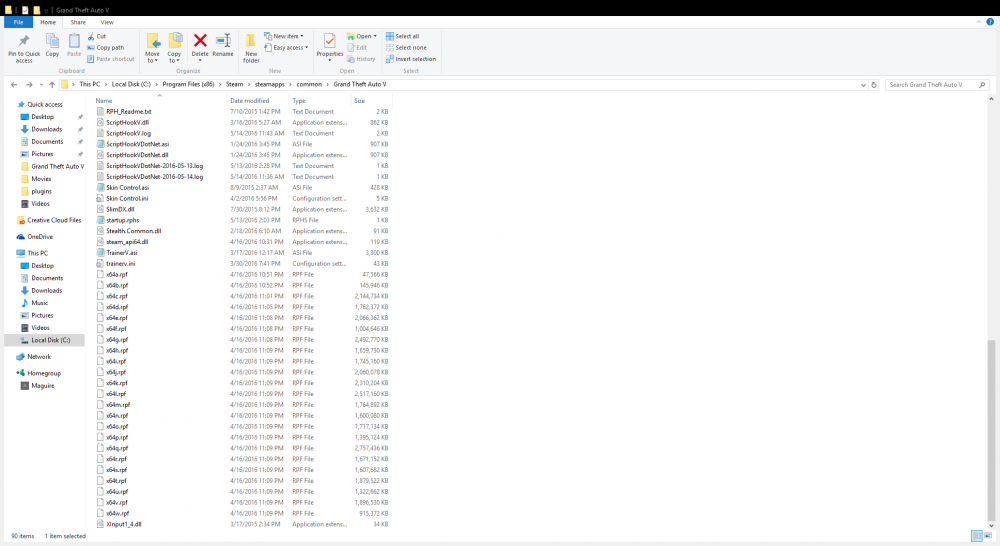Click the file list vertical scrollbar
1000x546 pixels.
coord(991,431)
